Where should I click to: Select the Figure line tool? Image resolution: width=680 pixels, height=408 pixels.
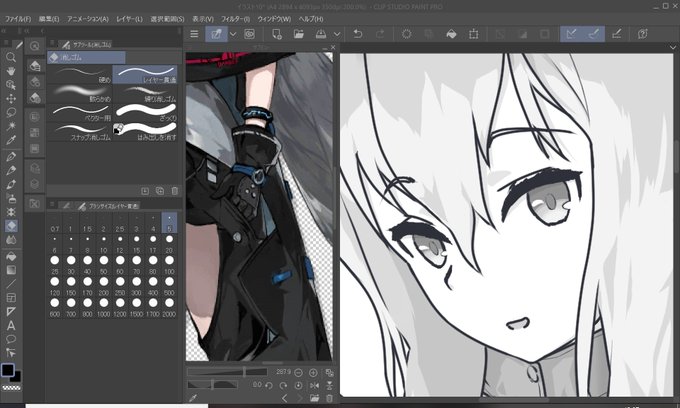coord(11,284)
